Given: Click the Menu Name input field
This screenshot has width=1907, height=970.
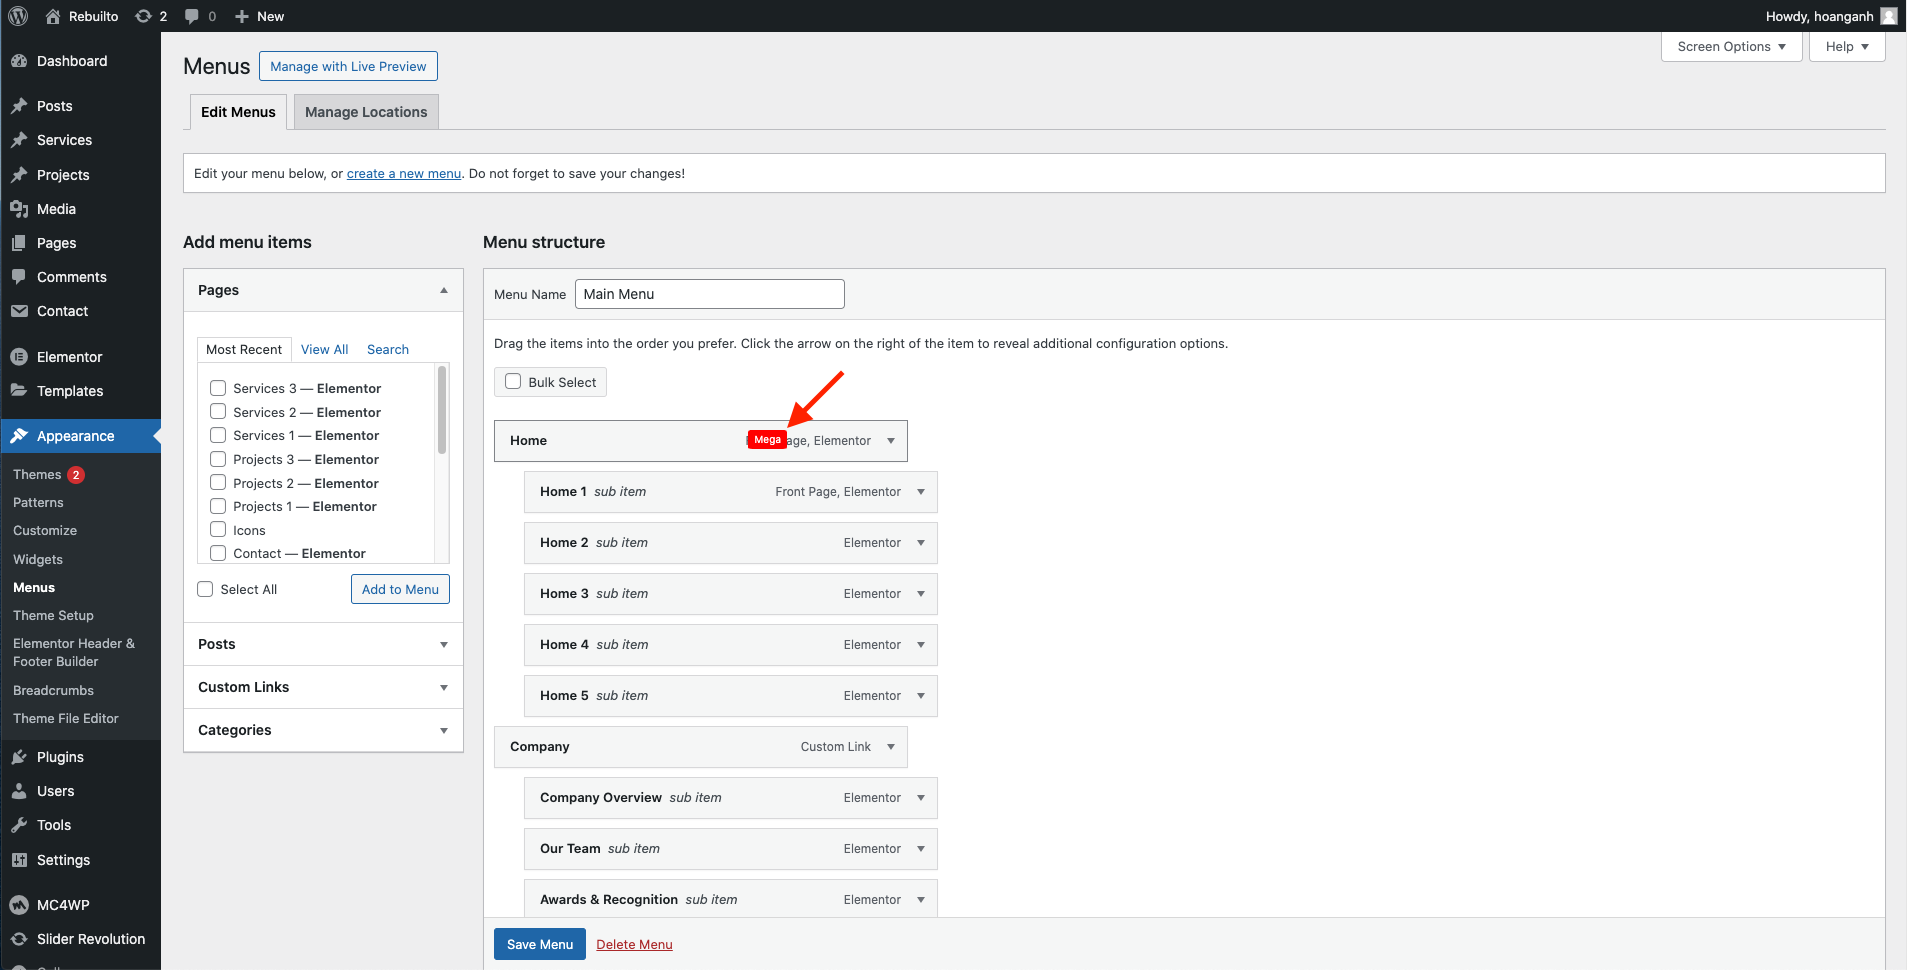Looking at the screenshot, I should tap(709, 294).
